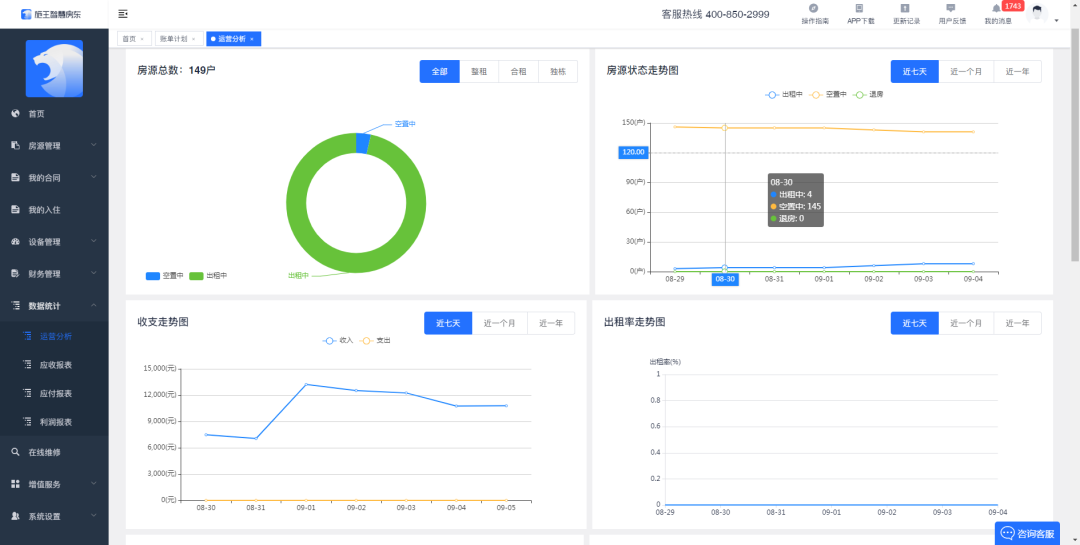Click the APP下载 download icon
Viewport: 1080px width, 545px height.
[x=860, y=8]
